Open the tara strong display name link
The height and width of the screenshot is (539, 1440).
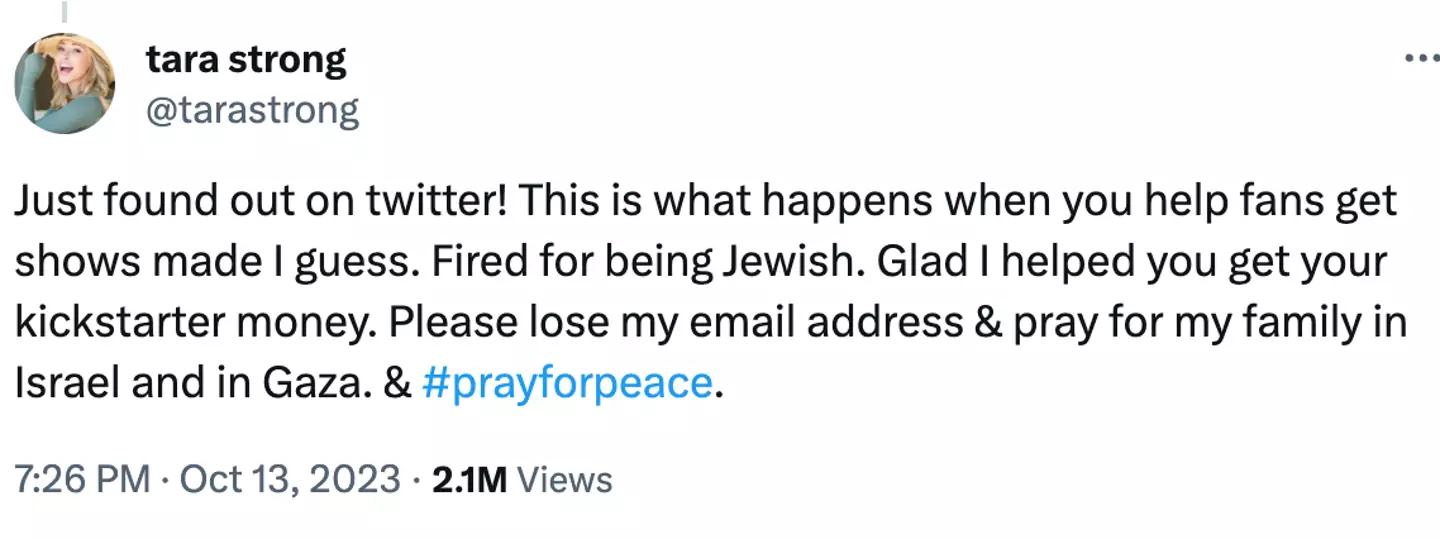click(246, 61)
